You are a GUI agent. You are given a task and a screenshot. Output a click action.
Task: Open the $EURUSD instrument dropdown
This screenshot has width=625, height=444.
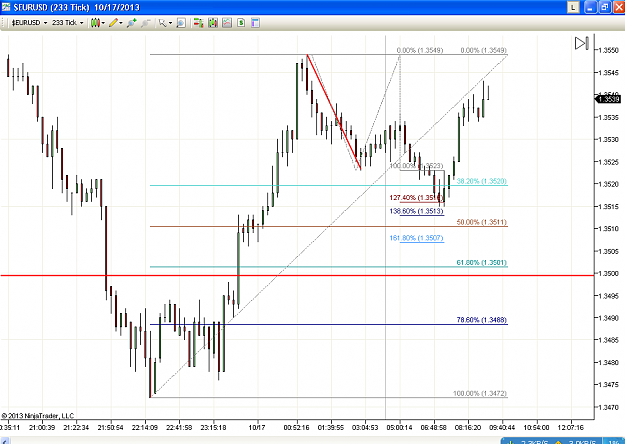coord(29,23)
